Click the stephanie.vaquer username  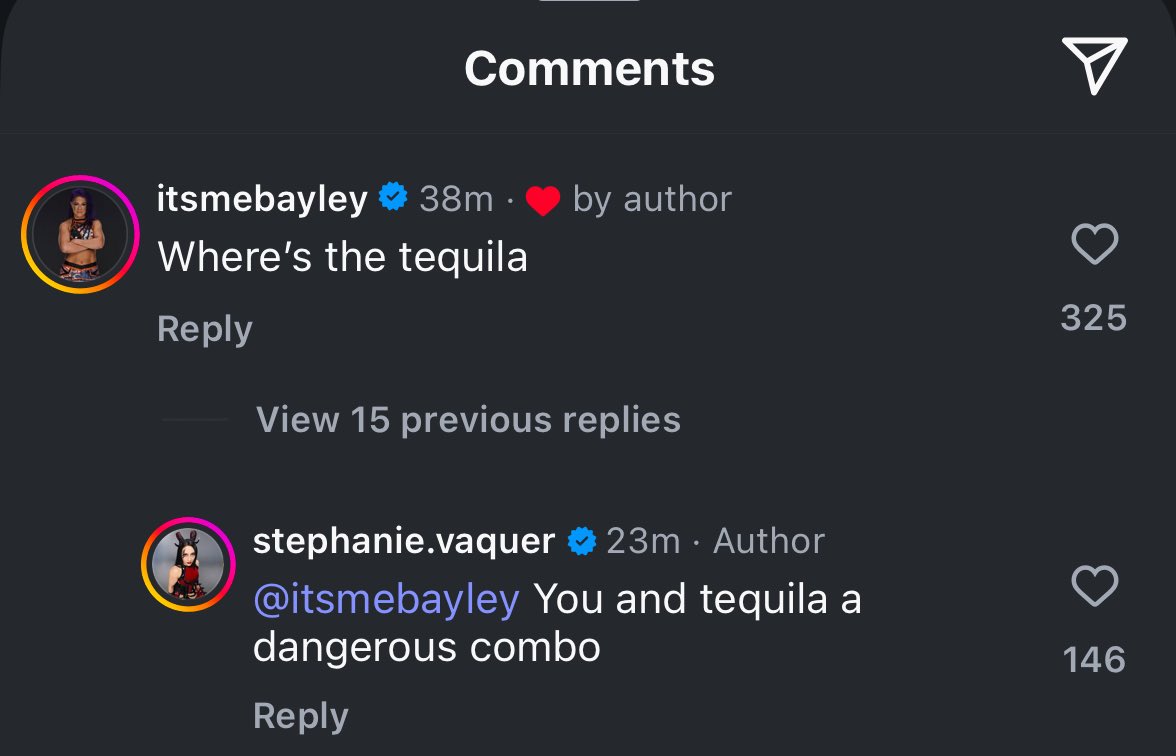(x=403, y=541)
